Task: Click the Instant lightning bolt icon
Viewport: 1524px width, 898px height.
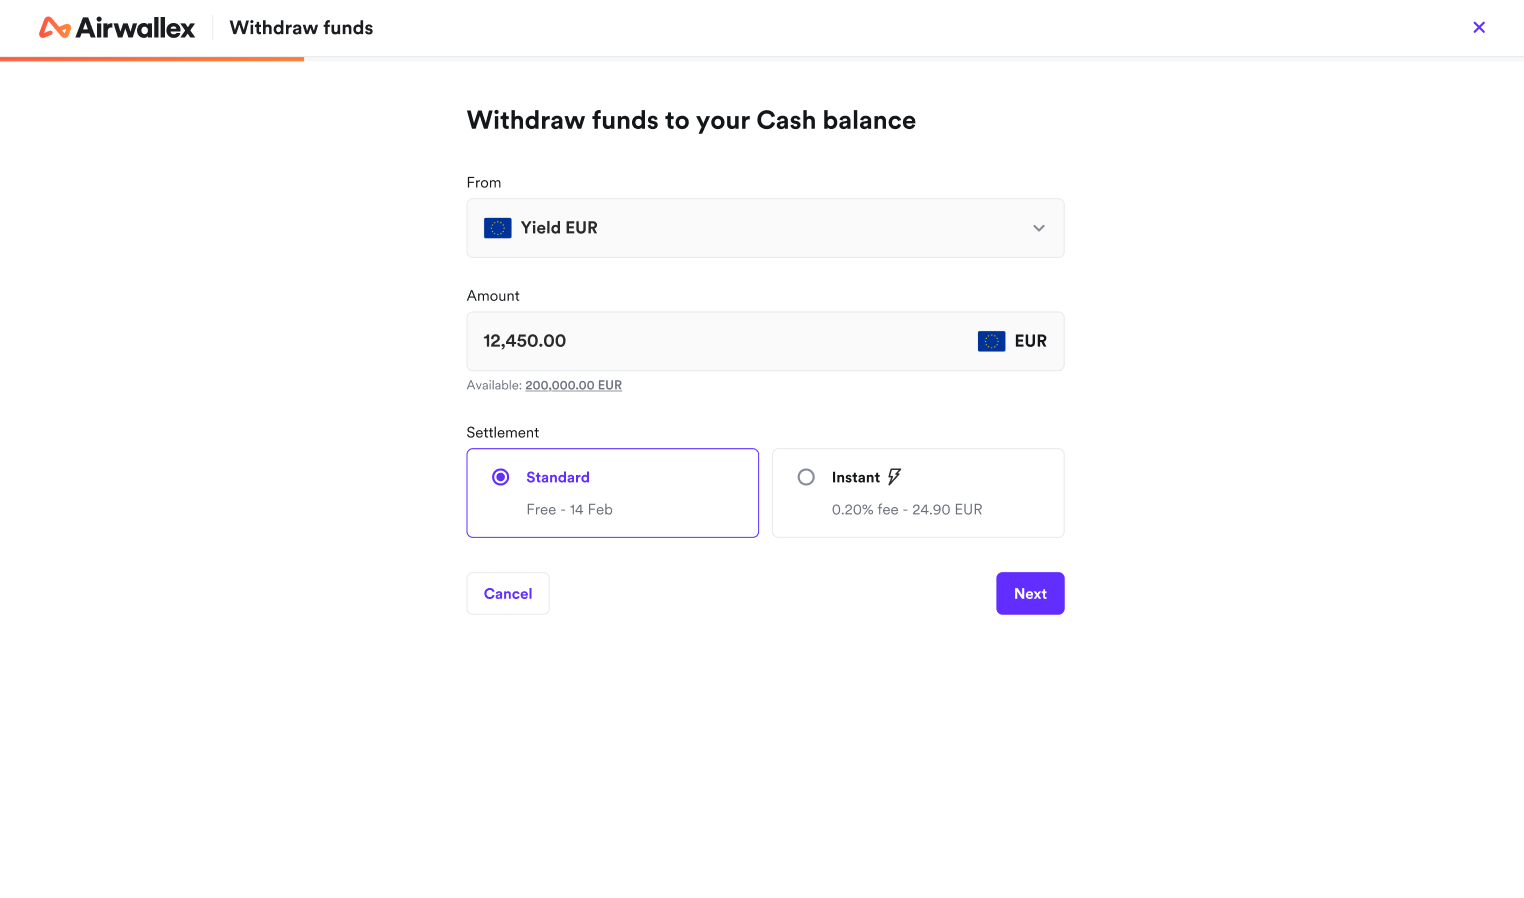Action: pos(894,477)
